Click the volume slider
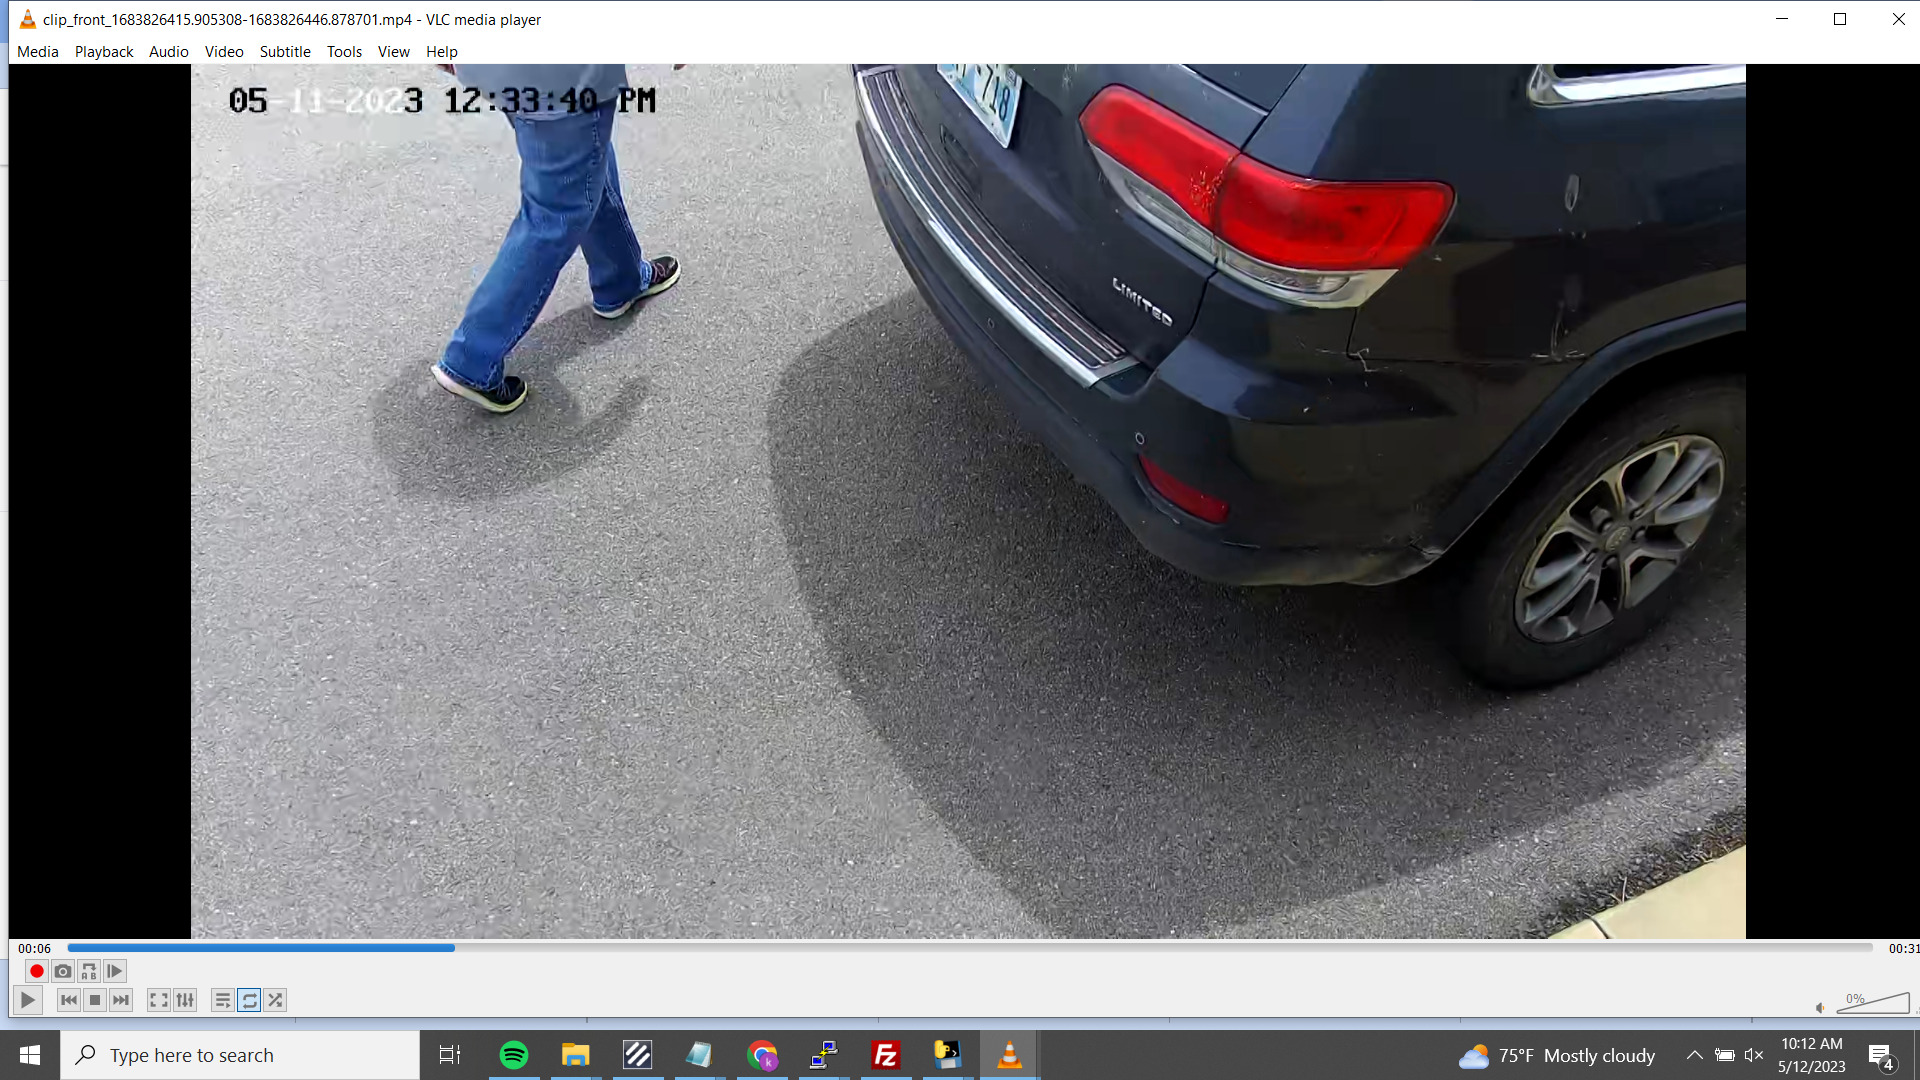The width and height of the screenshot is (1920, 1080). coord(1873,1003)
